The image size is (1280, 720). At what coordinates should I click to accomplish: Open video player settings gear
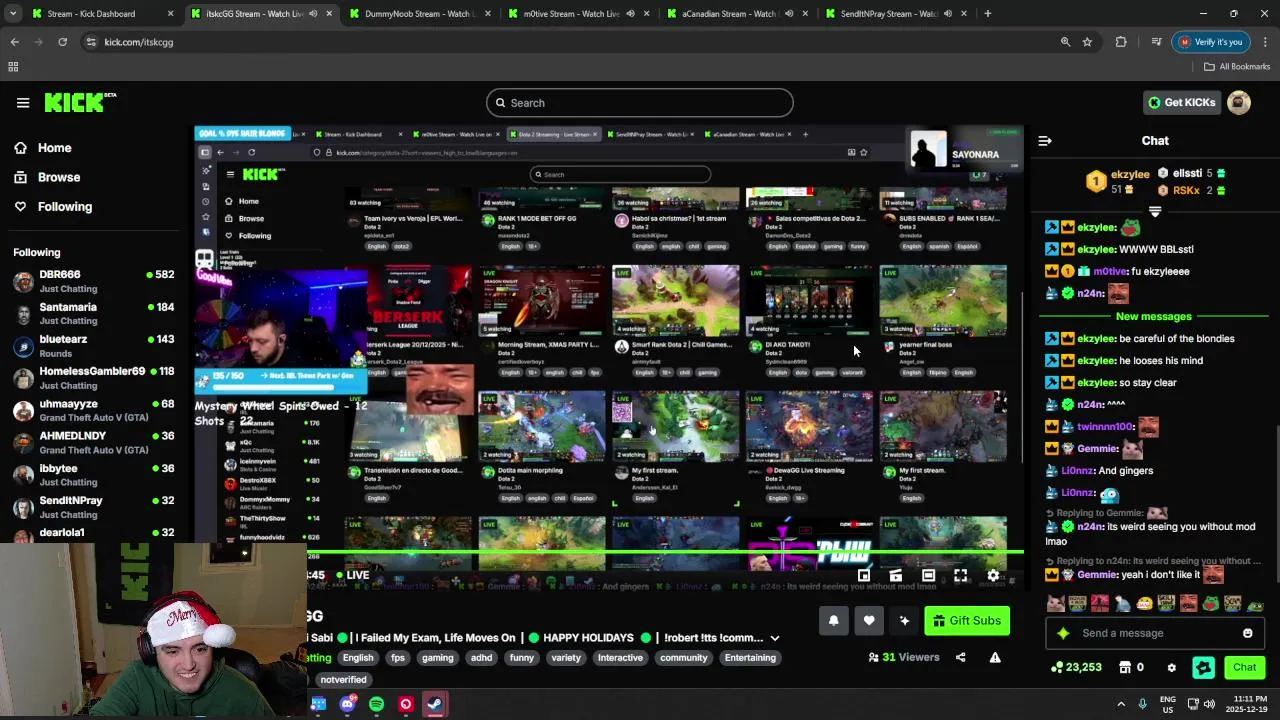993,575
